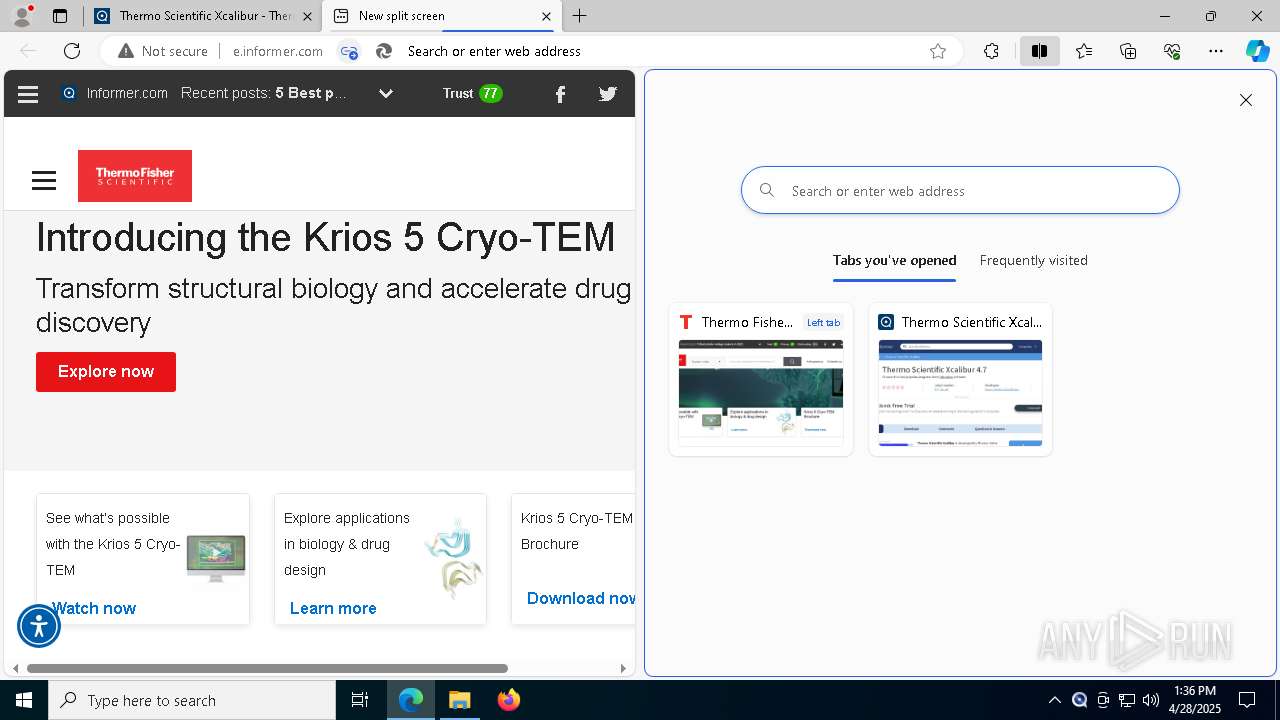Screen dimensions: 1280x720
Task: Open the recent post 5 Best p… link
Action: 311,93
